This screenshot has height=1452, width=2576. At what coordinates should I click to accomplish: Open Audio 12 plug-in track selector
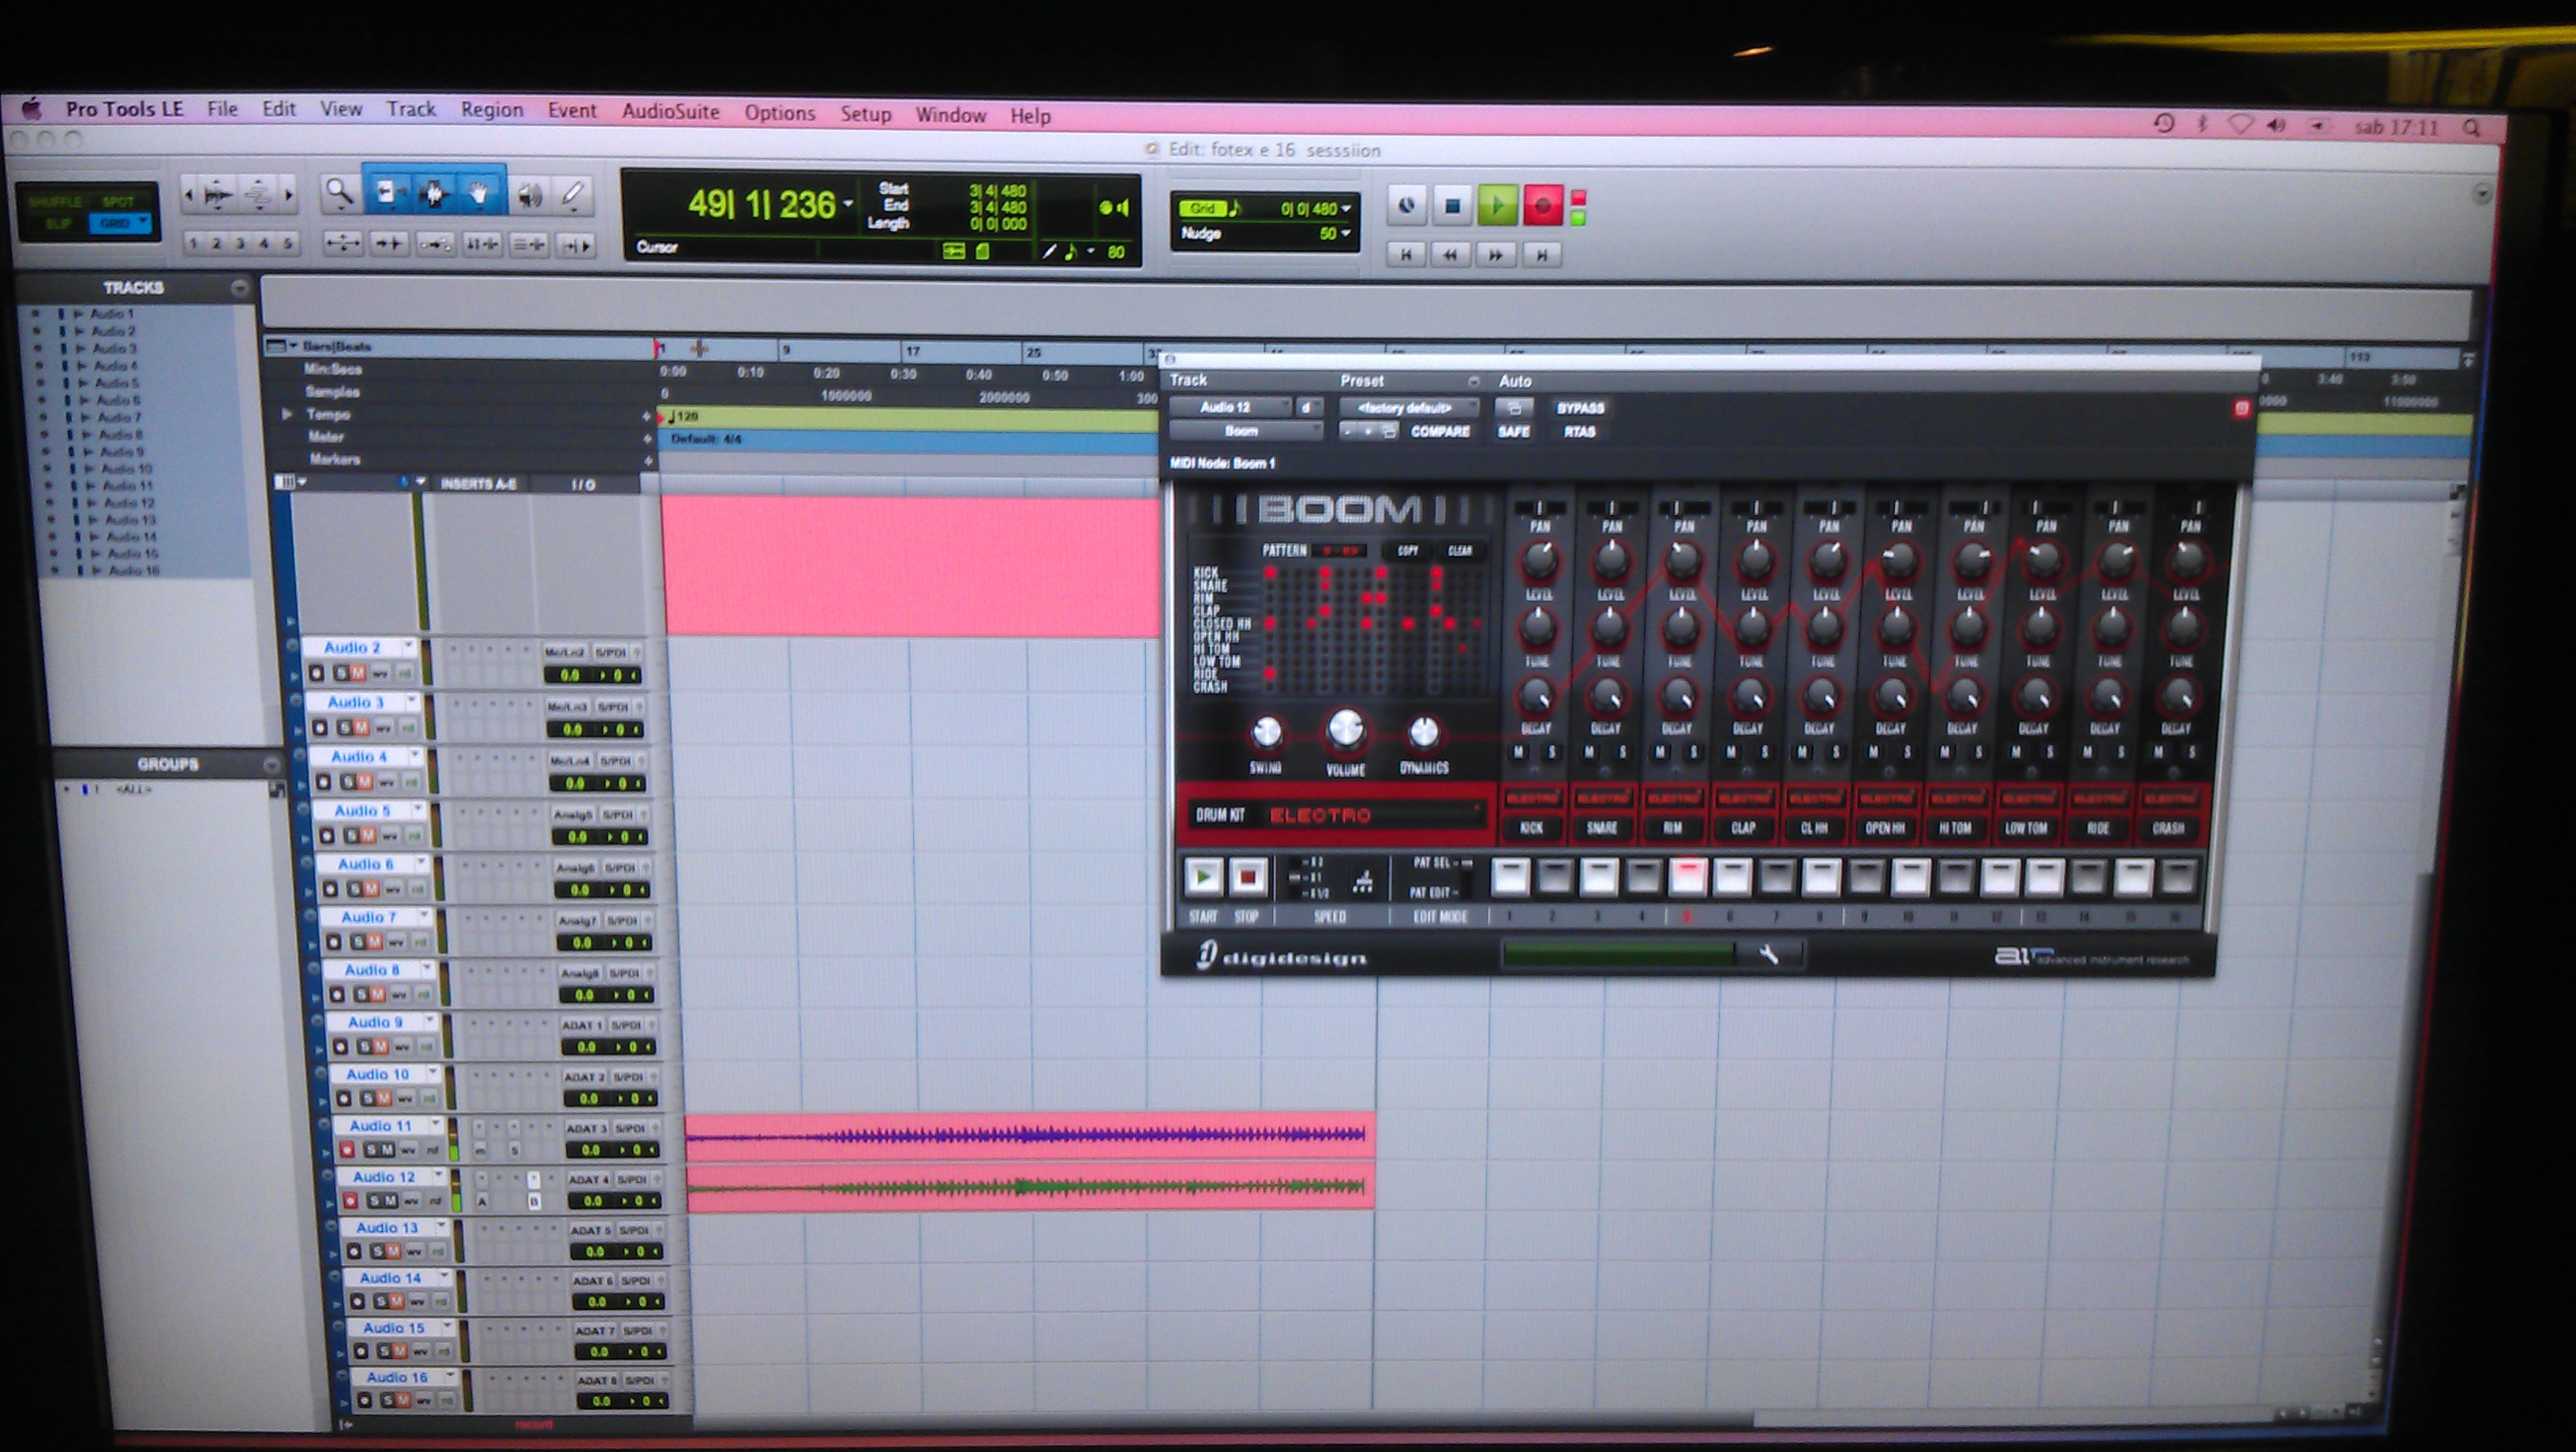[x=1232, y=407]
